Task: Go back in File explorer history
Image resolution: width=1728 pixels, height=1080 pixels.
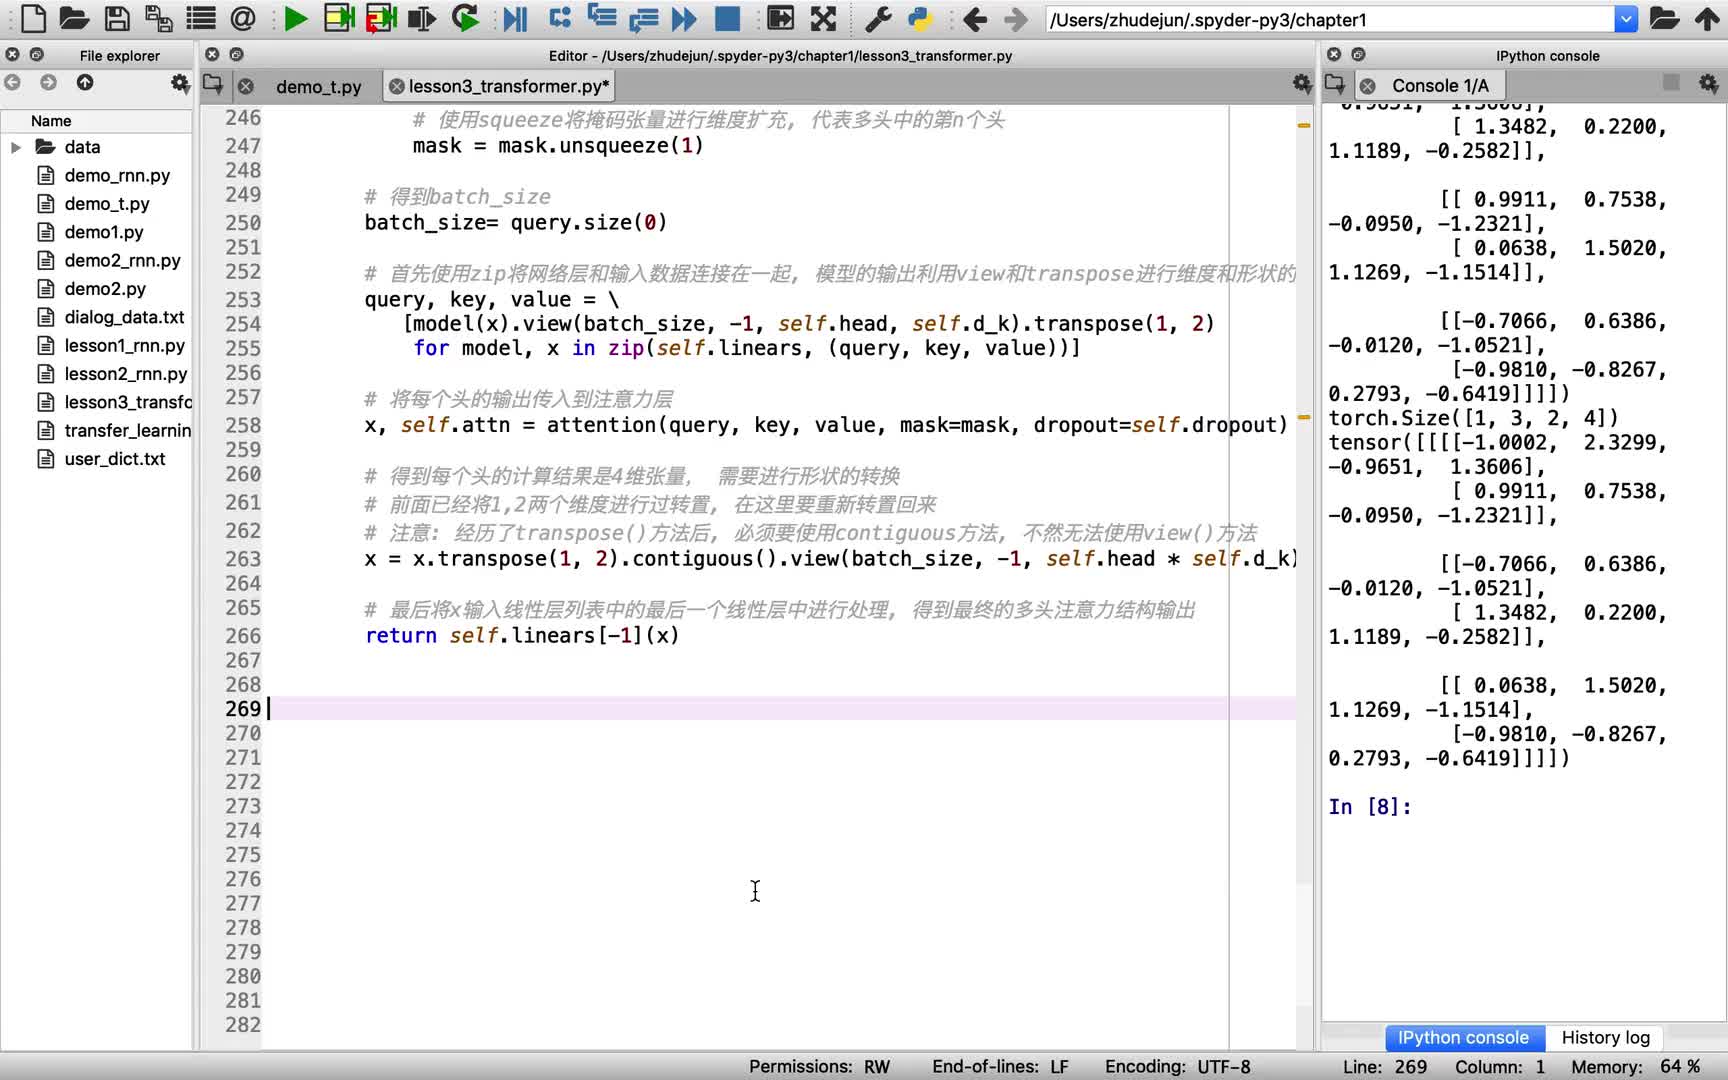Action: pyautogui.click(x=13, y=83)
